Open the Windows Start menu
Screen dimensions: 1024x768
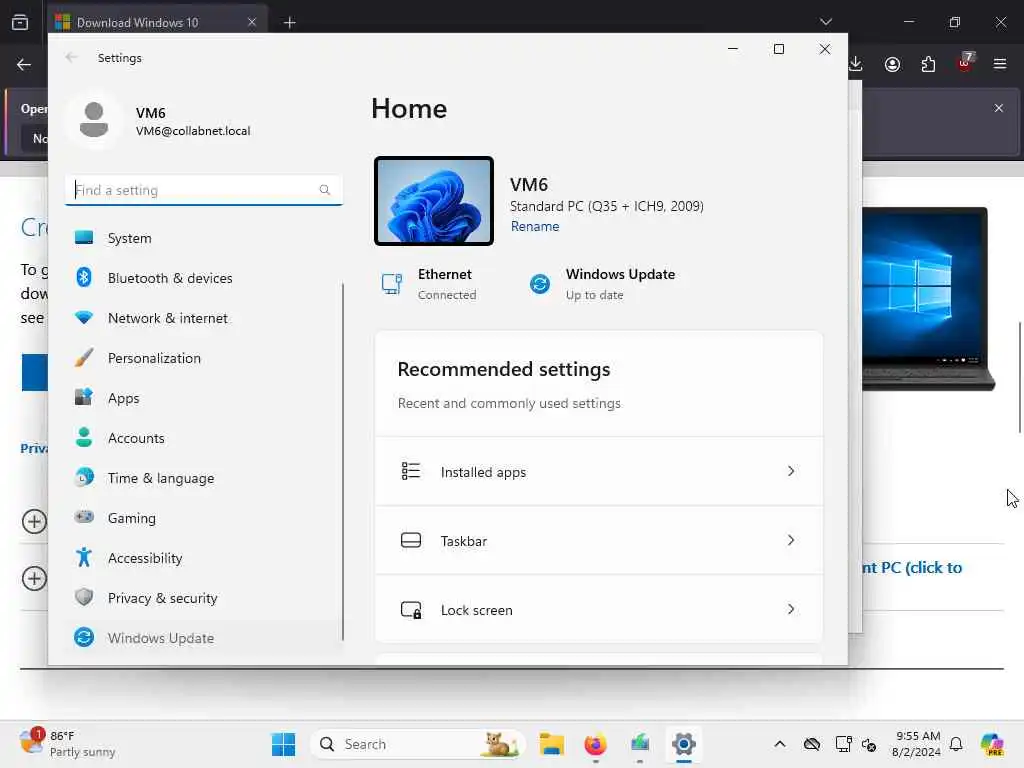tap(283, 744)
